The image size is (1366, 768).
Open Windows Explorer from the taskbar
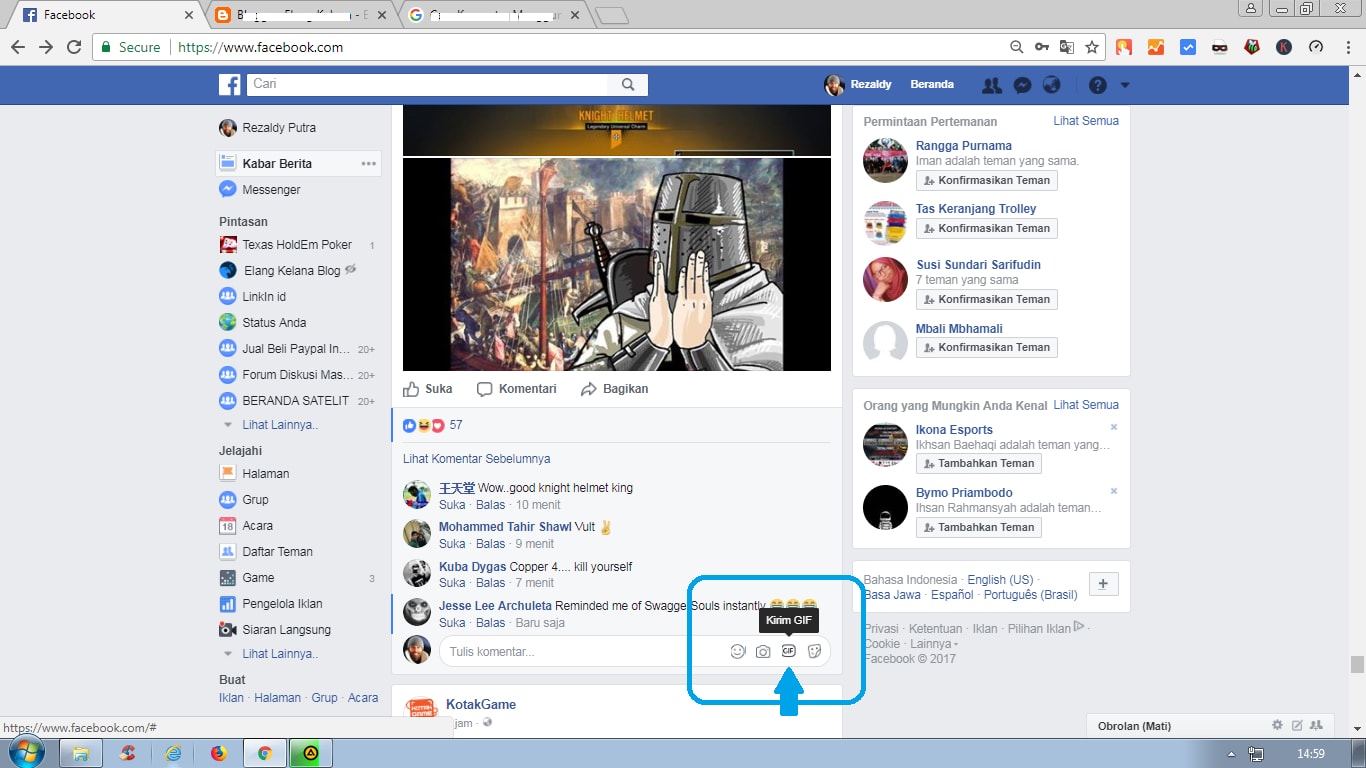coord(81,753)
